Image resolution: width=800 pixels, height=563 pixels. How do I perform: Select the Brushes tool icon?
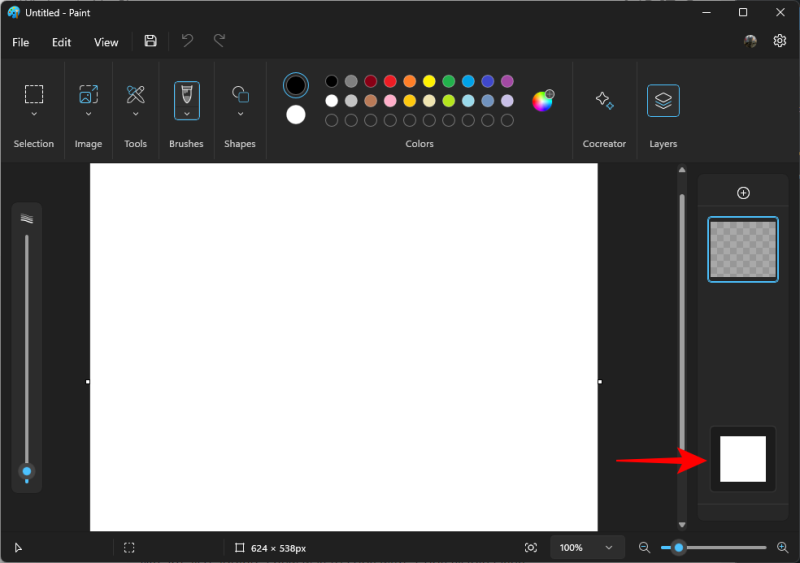(x=187, y=94)
